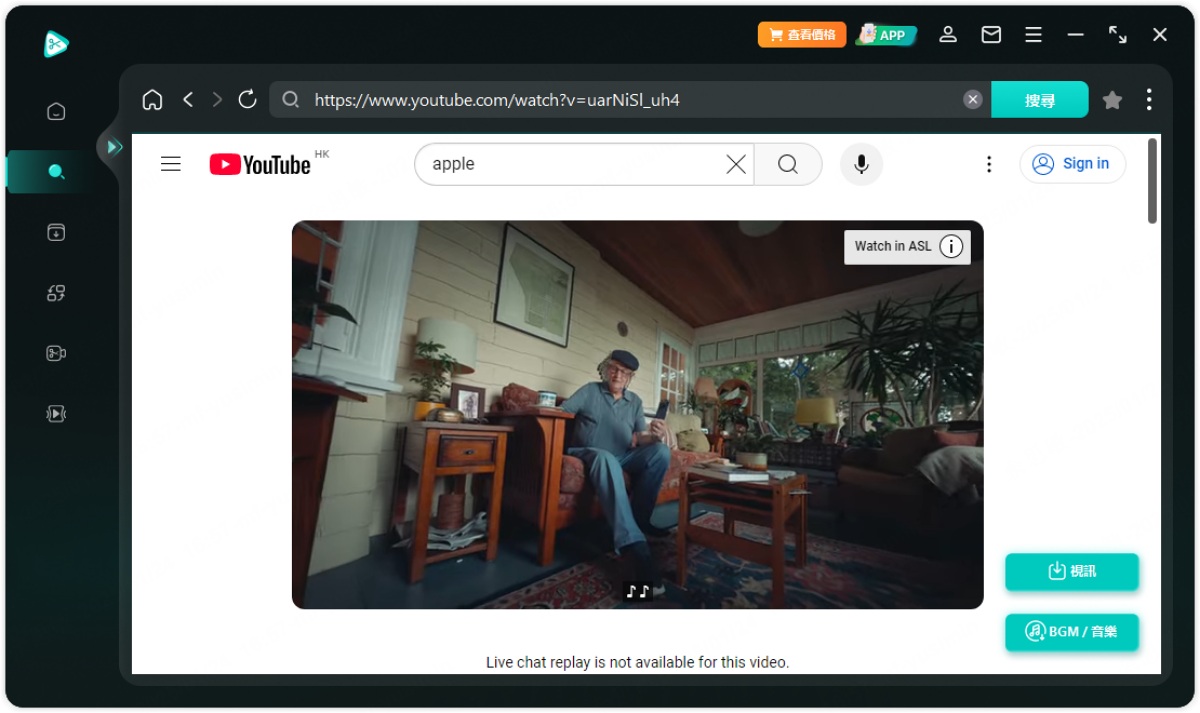
Task: Navigate back in the built-in browser
Action: tap(188, 99)
